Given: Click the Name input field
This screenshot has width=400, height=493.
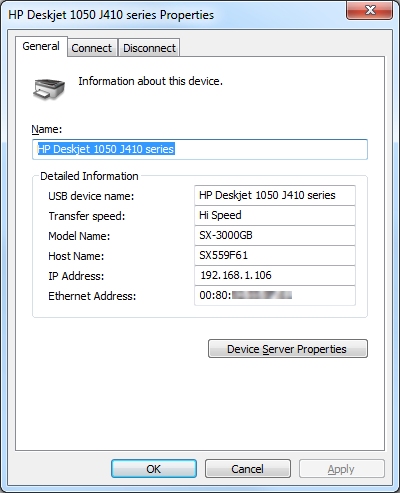Looking at the screenshot, I should pyautogui.click(x=200, y=149).
